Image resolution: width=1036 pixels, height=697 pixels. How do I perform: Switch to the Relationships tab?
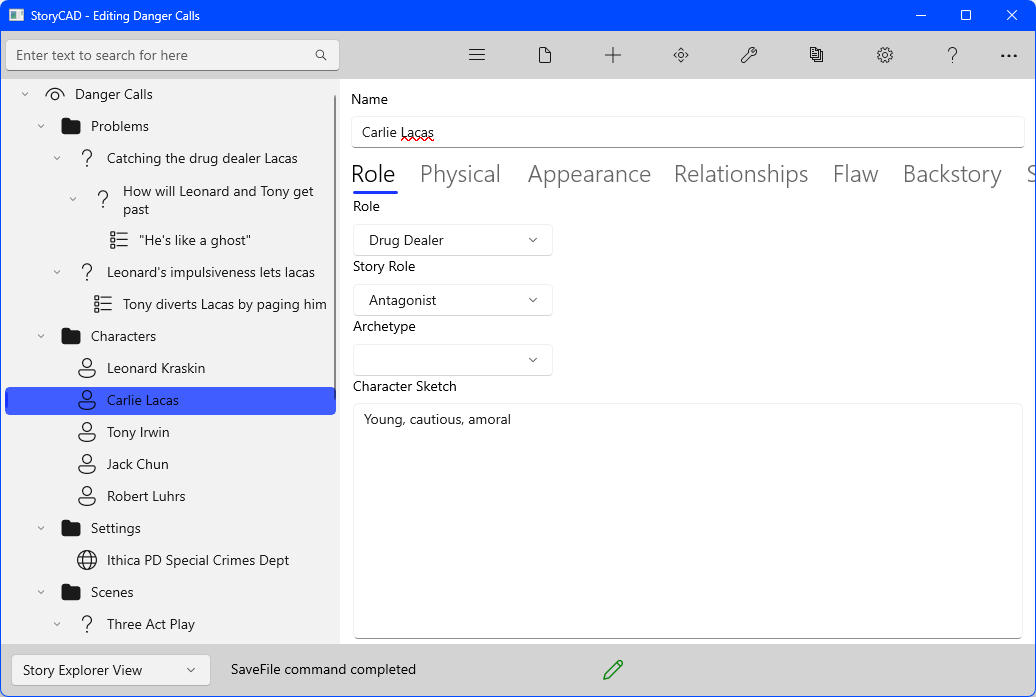(741, 174)
